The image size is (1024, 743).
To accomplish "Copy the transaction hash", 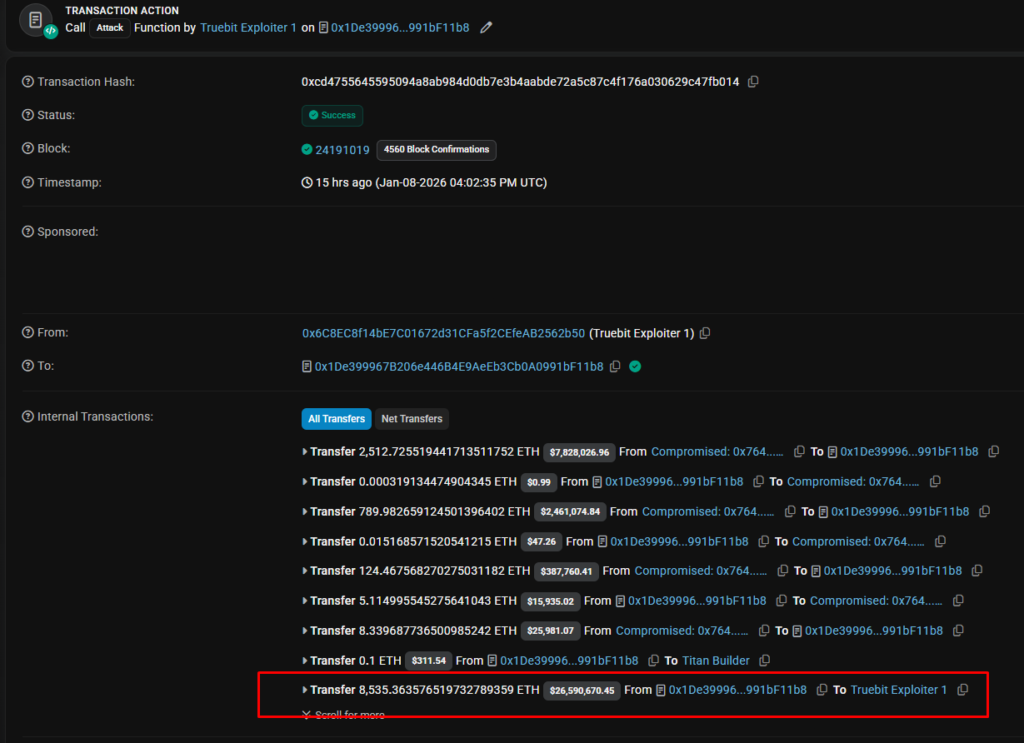I will pyautogui.click(x=753, y=81).
